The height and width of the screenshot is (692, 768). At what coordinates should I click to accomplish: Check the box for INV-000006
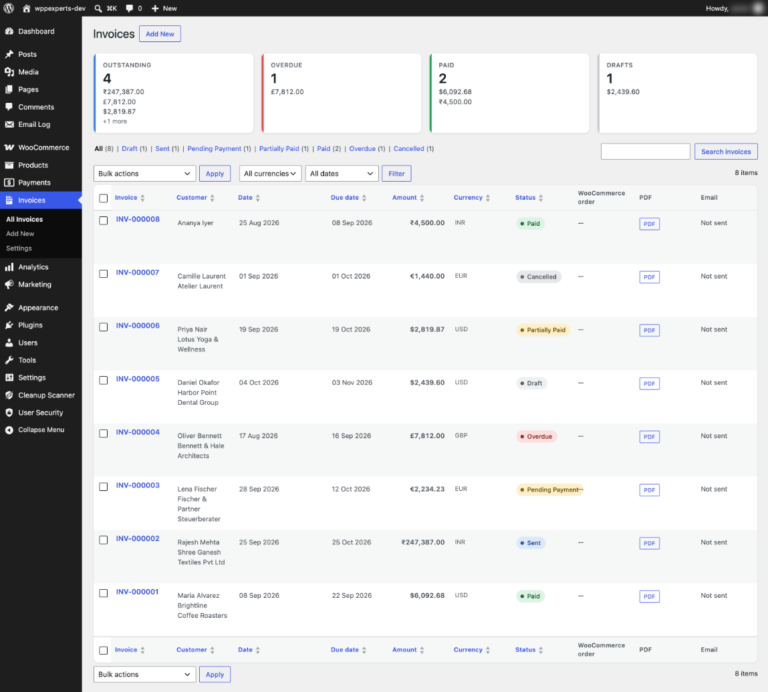(x=103, y=327)
